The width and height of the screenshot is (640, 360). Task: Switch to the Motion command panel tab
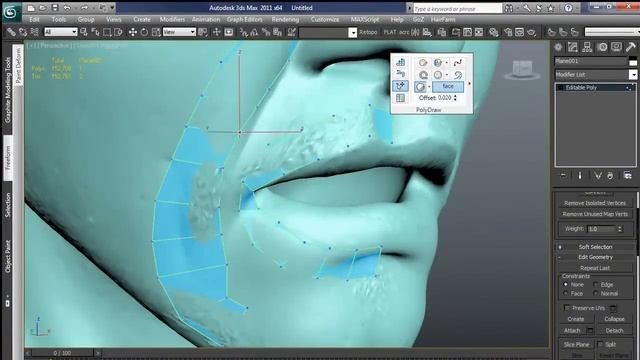[x=602, y=47]
